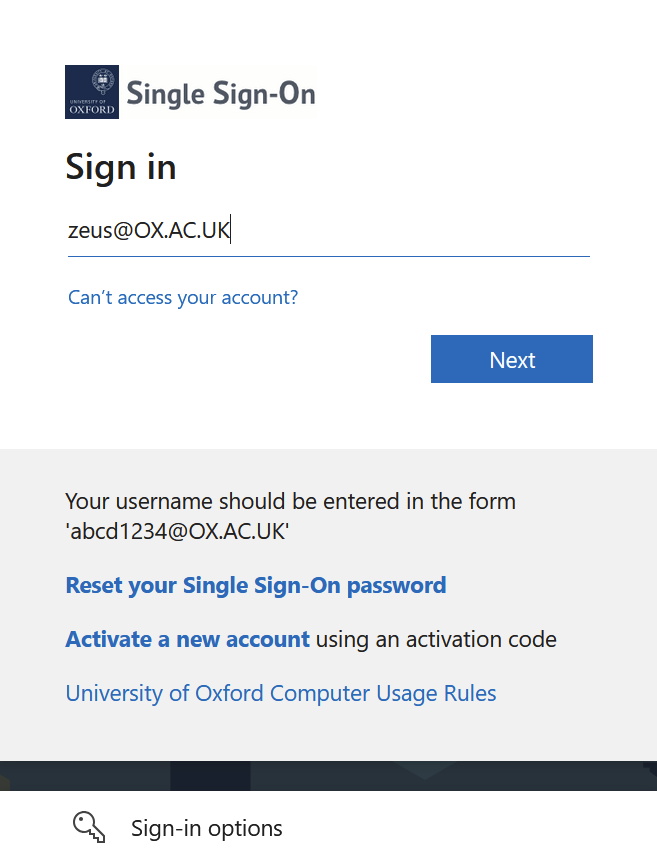657x862 pixels.
Task: Click the key icon beside Sign-in options
Action: coord(89,827)
